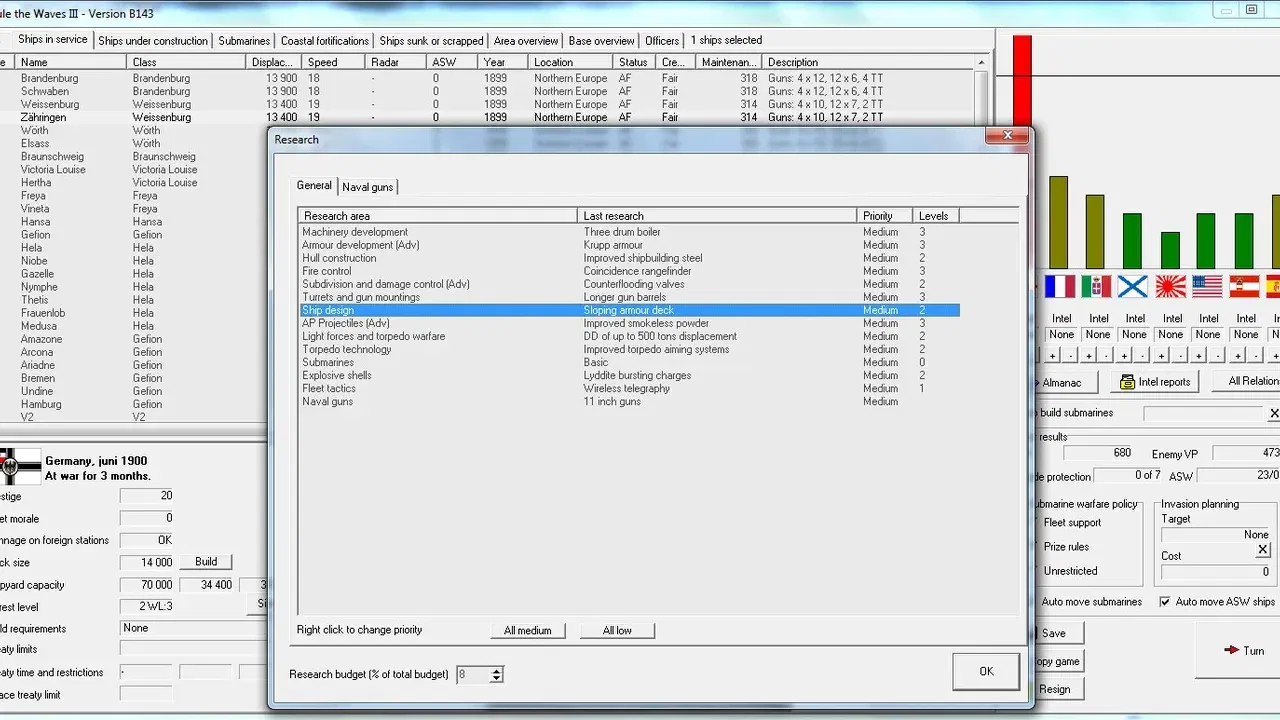This screenshot has width=1280, height=720.
Task: Open the Intel level dropdown under France
Action: [1060, 334]
